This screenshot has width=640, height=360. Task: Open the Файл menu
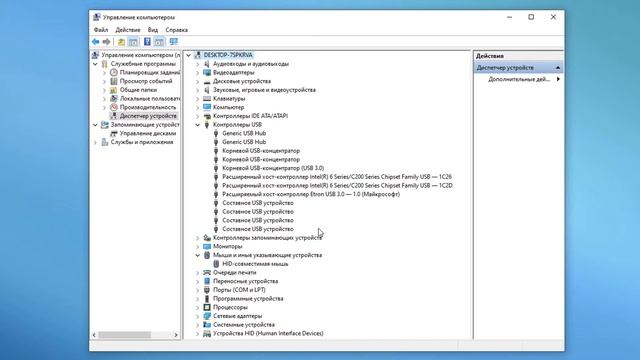101,30
